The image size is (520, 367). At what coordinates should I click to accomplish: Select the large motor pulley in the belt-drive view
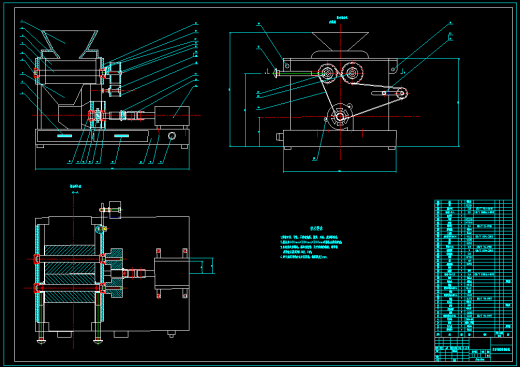[339, 116]
